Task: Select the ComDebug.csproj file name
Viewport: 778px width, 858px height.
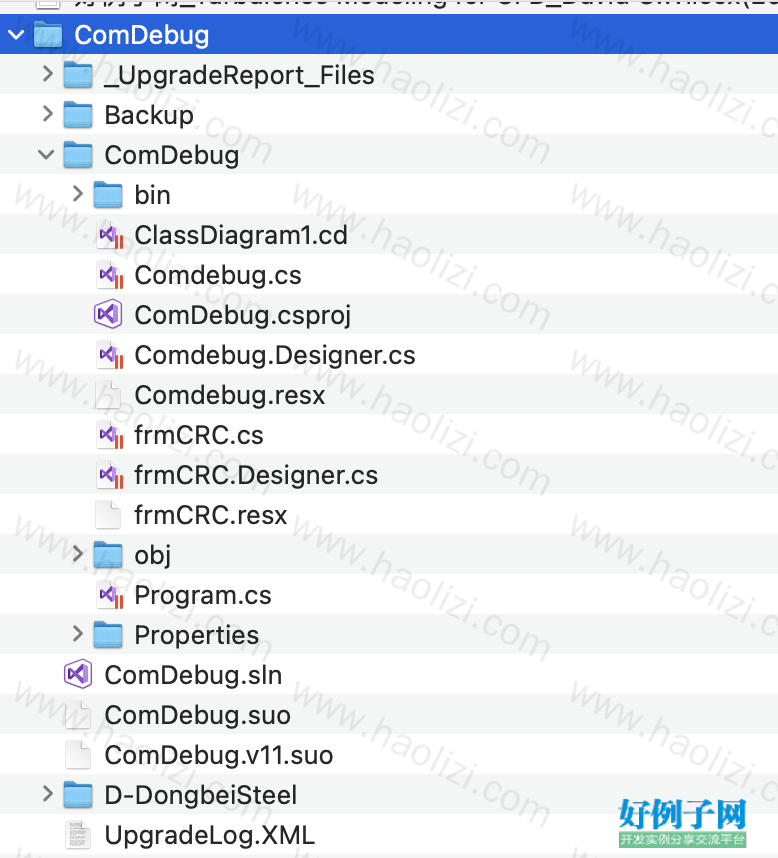Action: point(243,316)
